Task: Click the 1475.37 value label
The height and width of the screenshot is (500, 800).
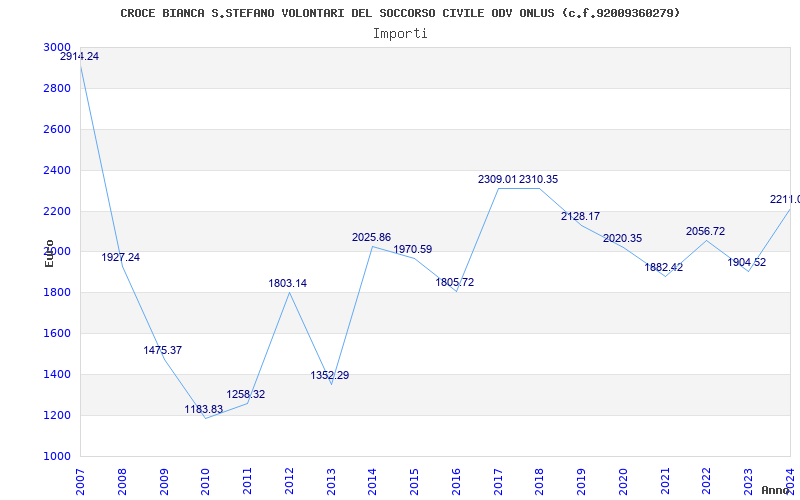Action: pos(163,351)
